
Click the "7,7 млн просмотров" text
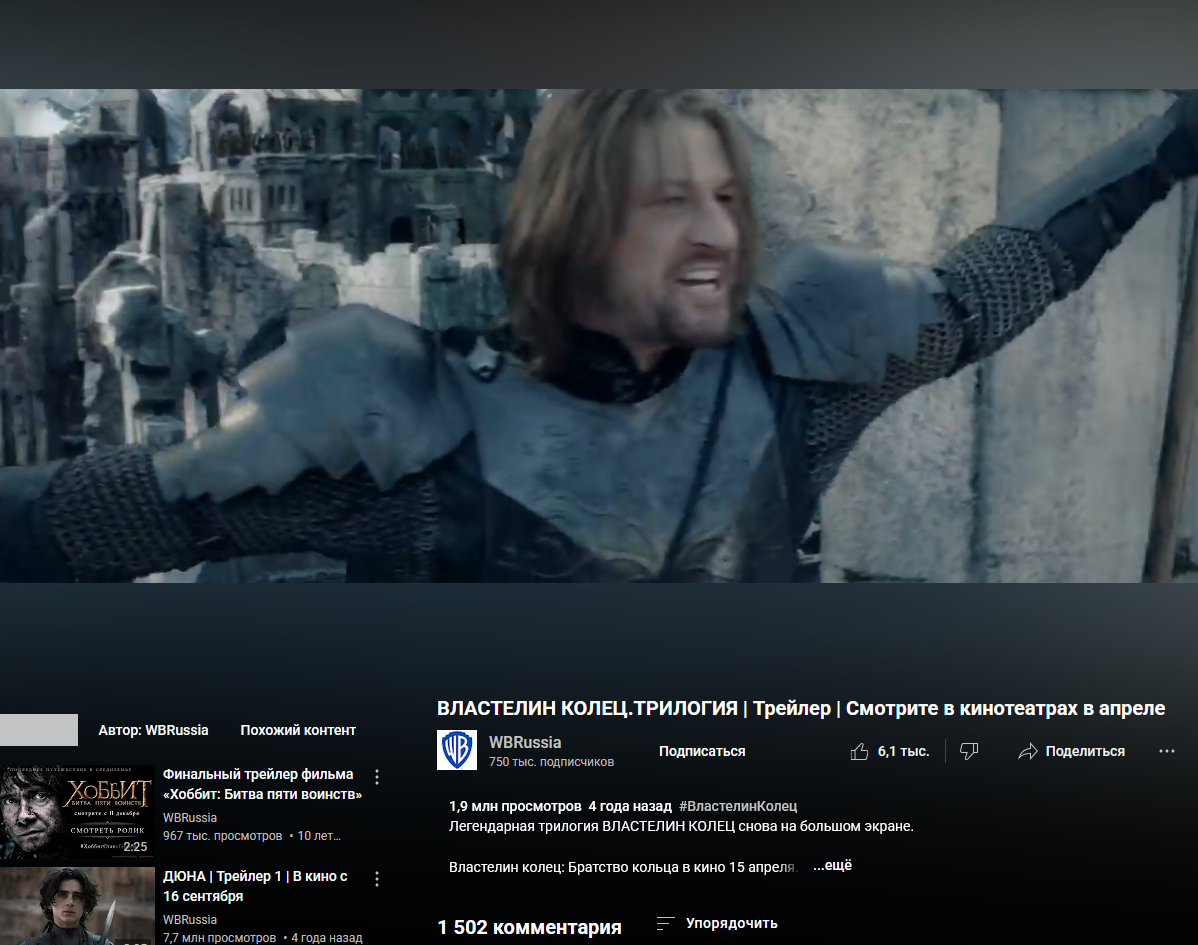pyautogui.click(x=219, y=938)
